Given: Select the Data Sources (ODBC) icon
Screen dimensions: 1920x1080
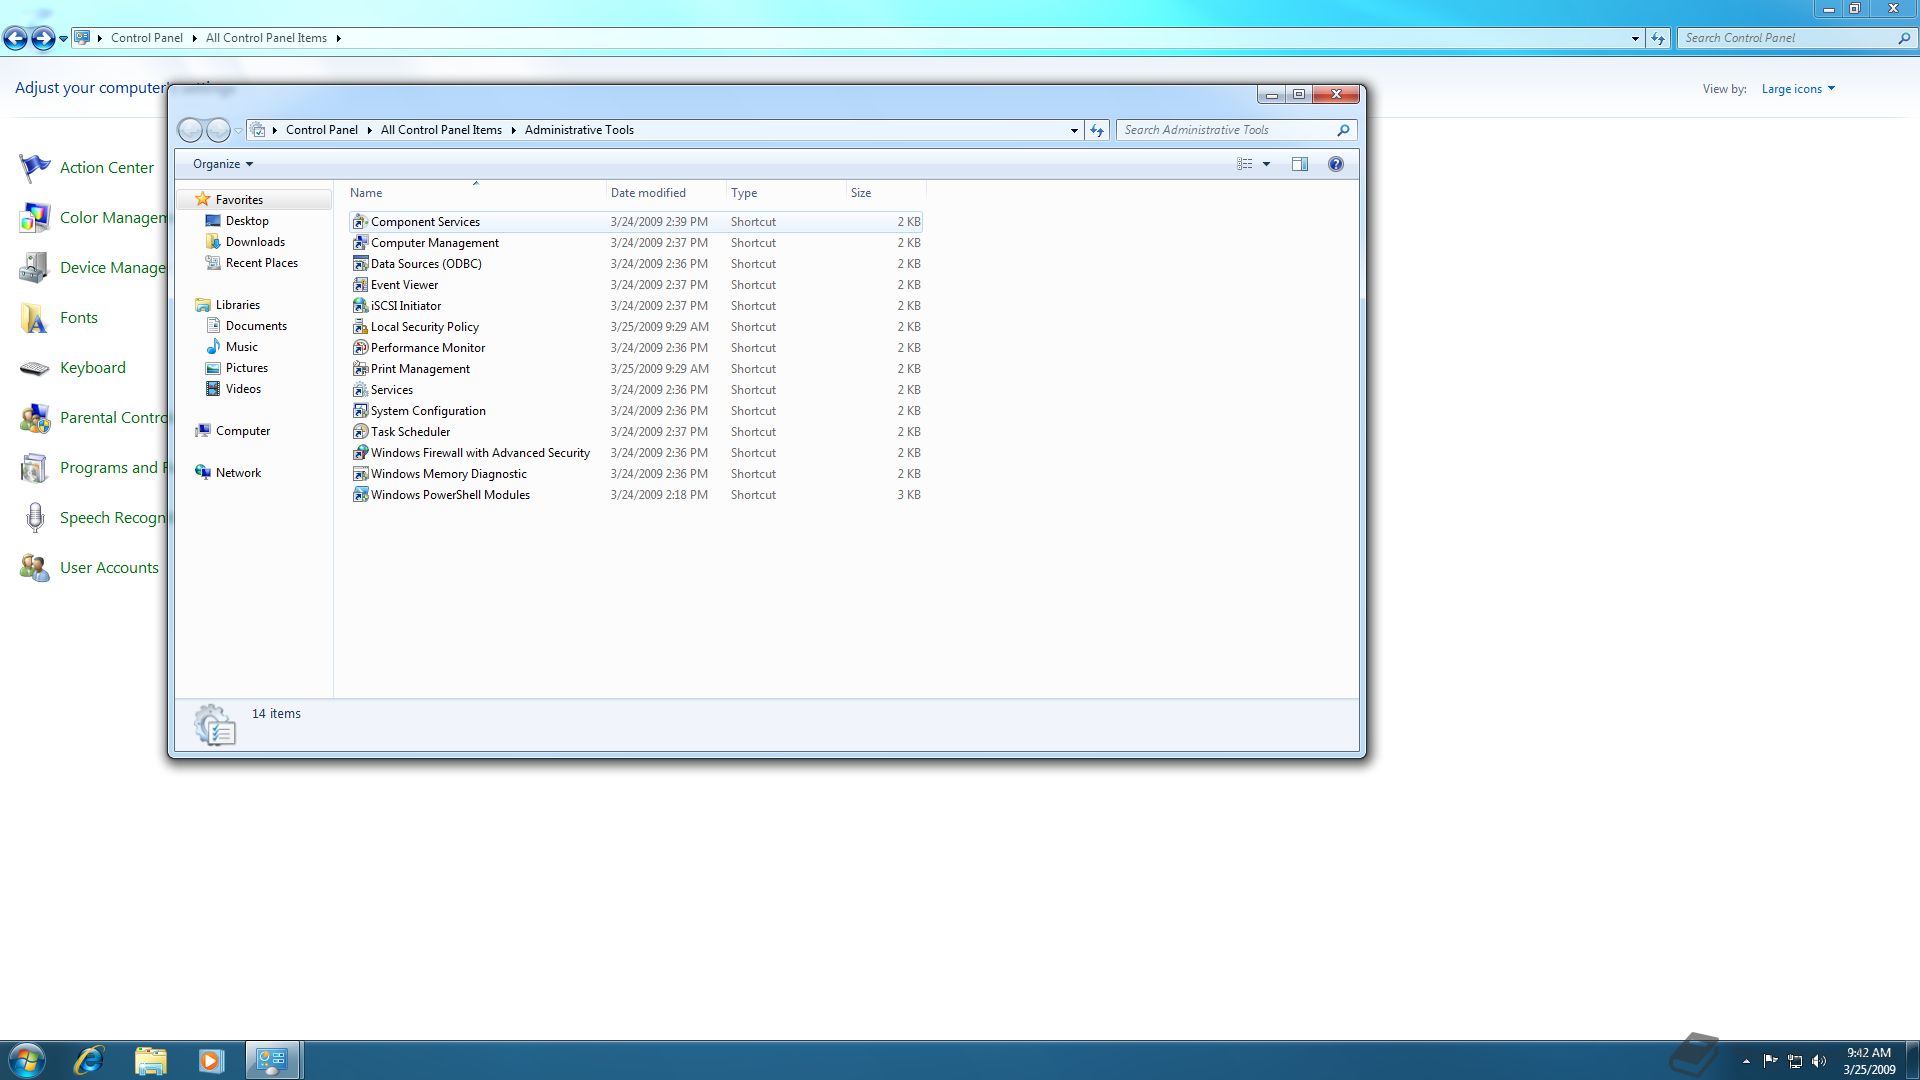Looking at the screenshot, I should tap(360, 264).
